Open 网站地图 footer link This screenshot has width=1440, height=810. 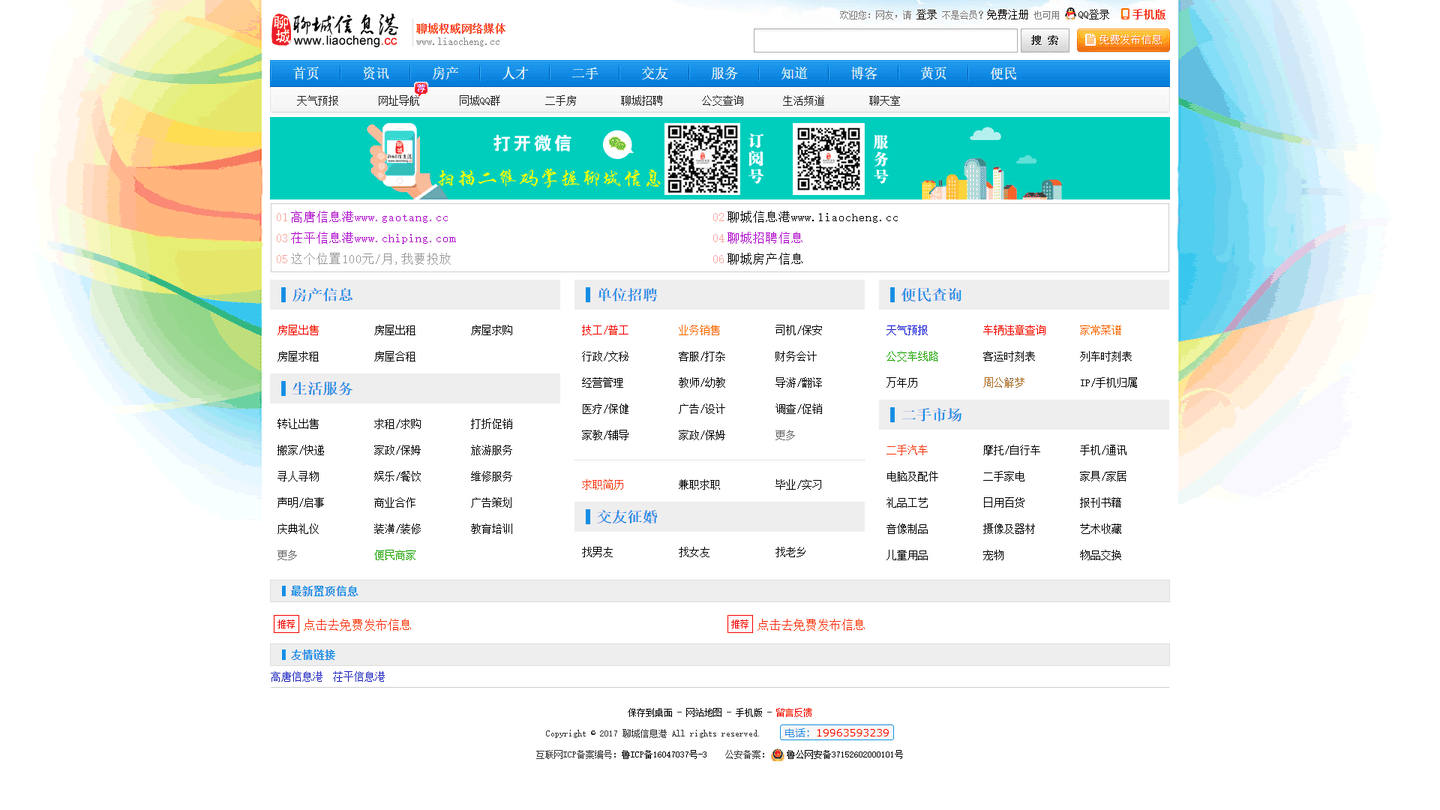click(704, 713)
